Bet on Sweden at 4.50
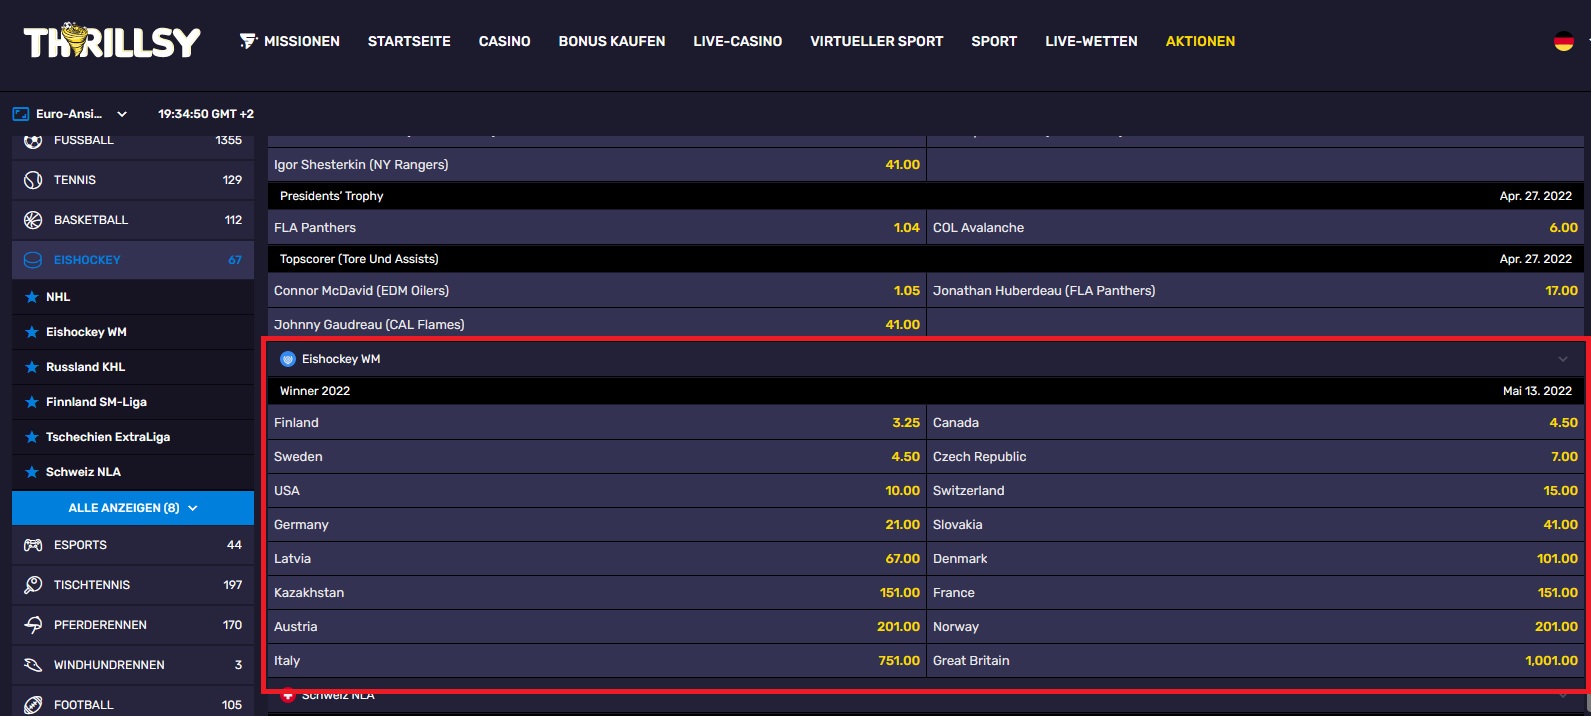Viewport: 1591px width, 716px height. [597, 457]
